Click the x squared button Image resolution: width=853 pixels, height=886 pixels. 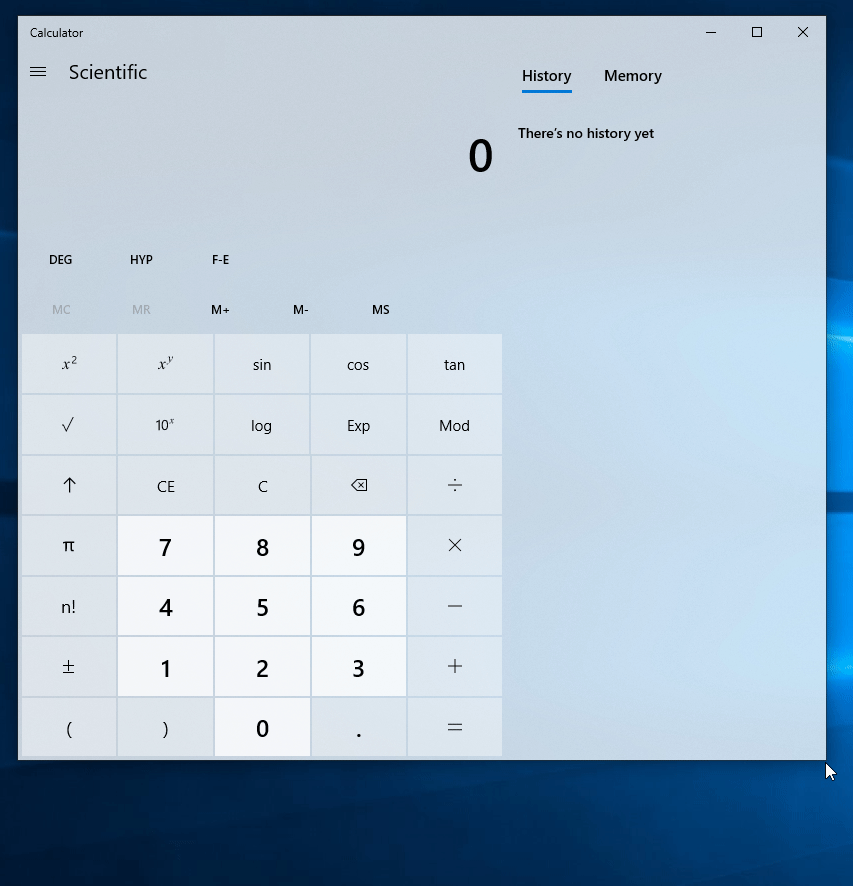(x=69, y=364)
